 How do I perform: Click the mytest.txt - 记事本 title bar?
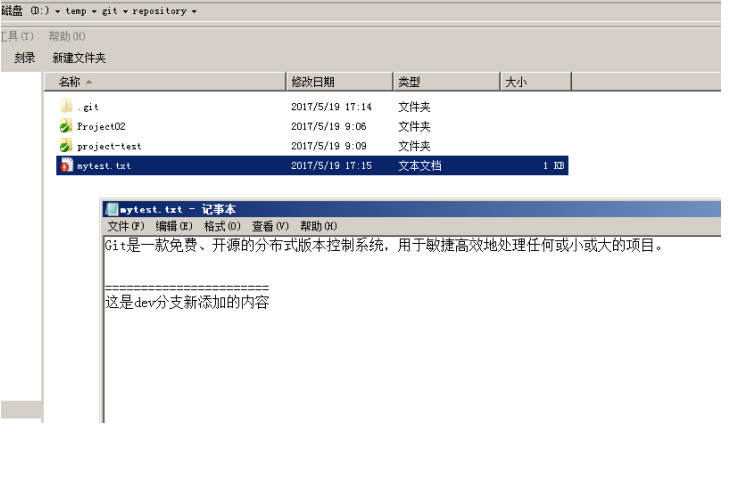coord(411,209)
